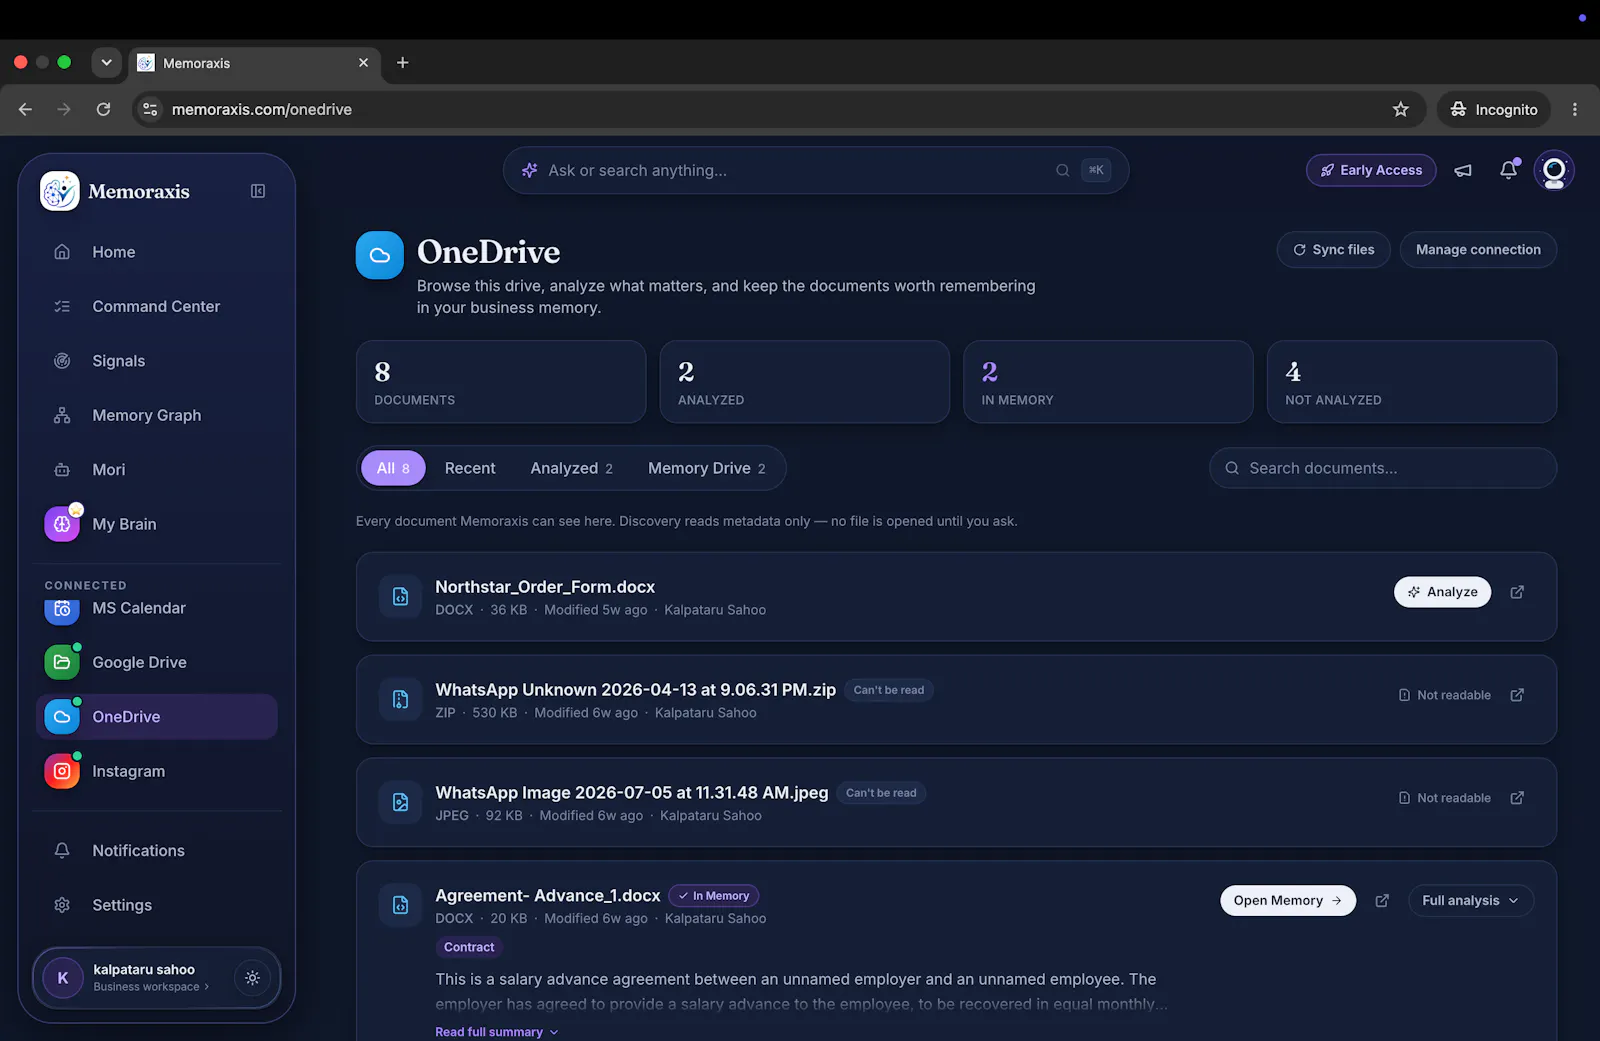1600x1041 pixels.
Task: Expand Read full summary
Action: [497, 1032]
